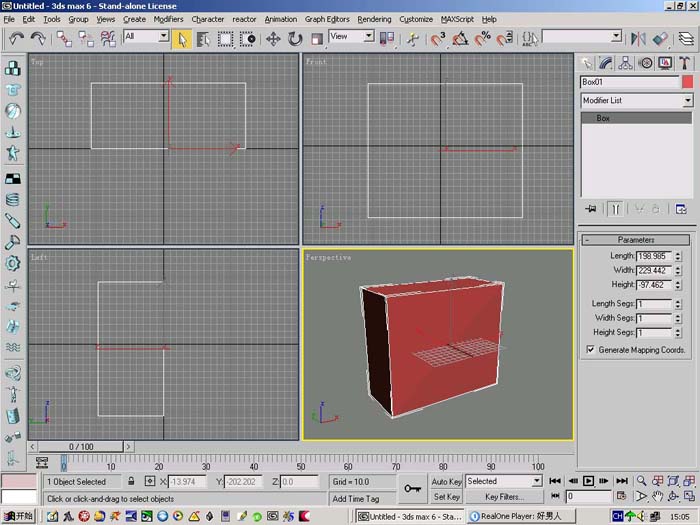Open the Hierarchy command panel tab
This screenshot has height=525, width=700.
[625, 63]
